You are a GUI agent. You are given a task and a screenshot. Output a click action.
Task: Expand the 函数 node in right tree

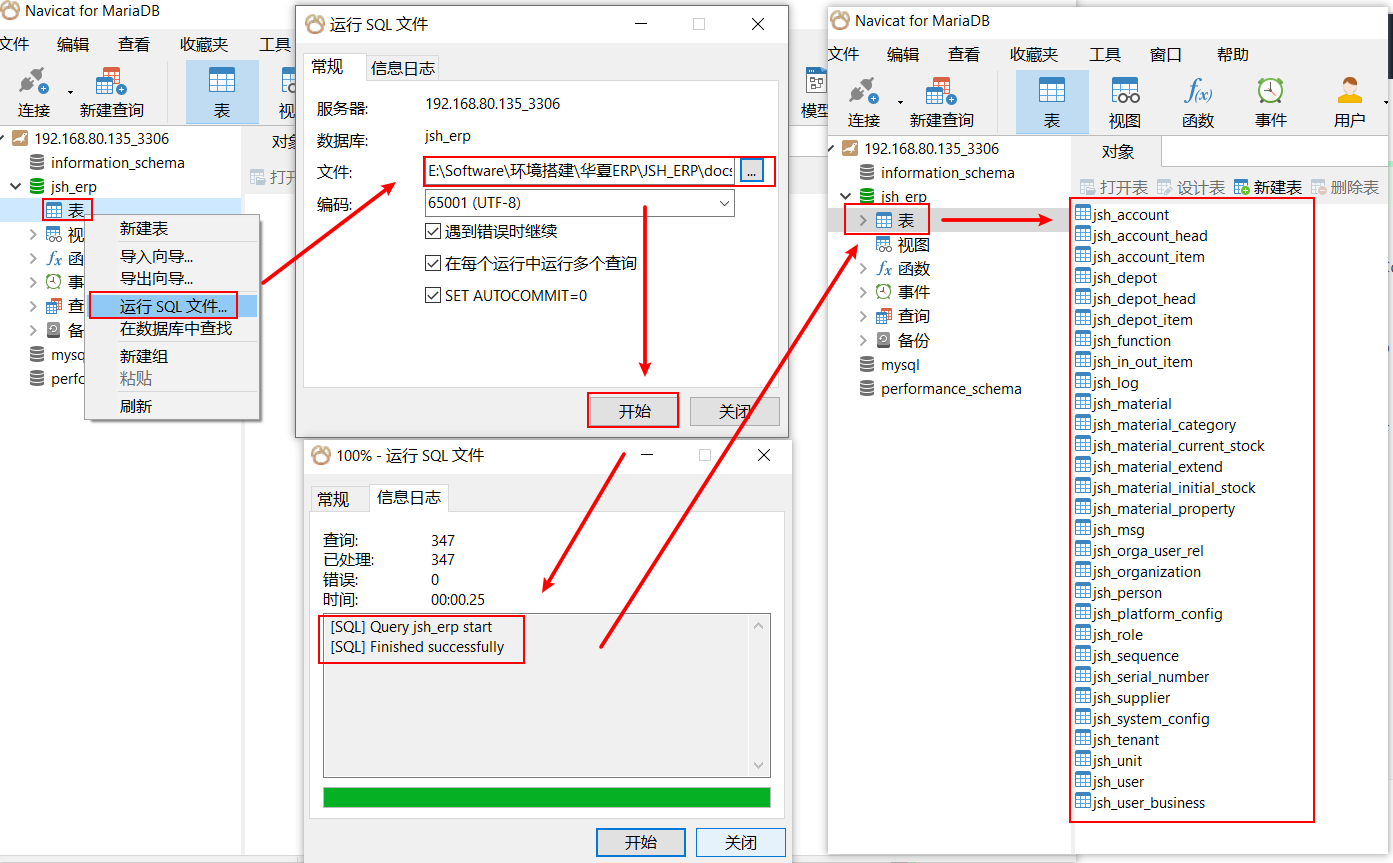pyautogui.click(x=864, y=268)
